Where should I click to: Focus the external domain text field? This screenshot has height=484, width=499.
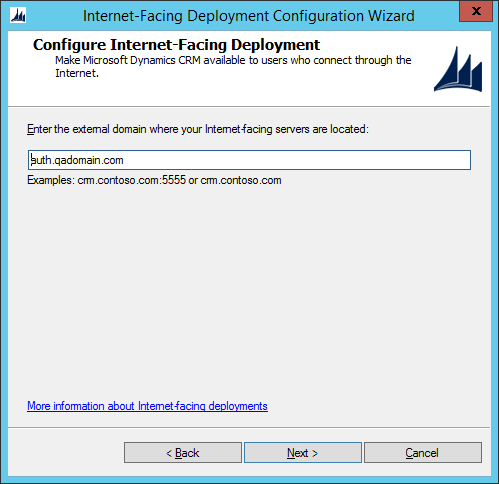[249, 160]
